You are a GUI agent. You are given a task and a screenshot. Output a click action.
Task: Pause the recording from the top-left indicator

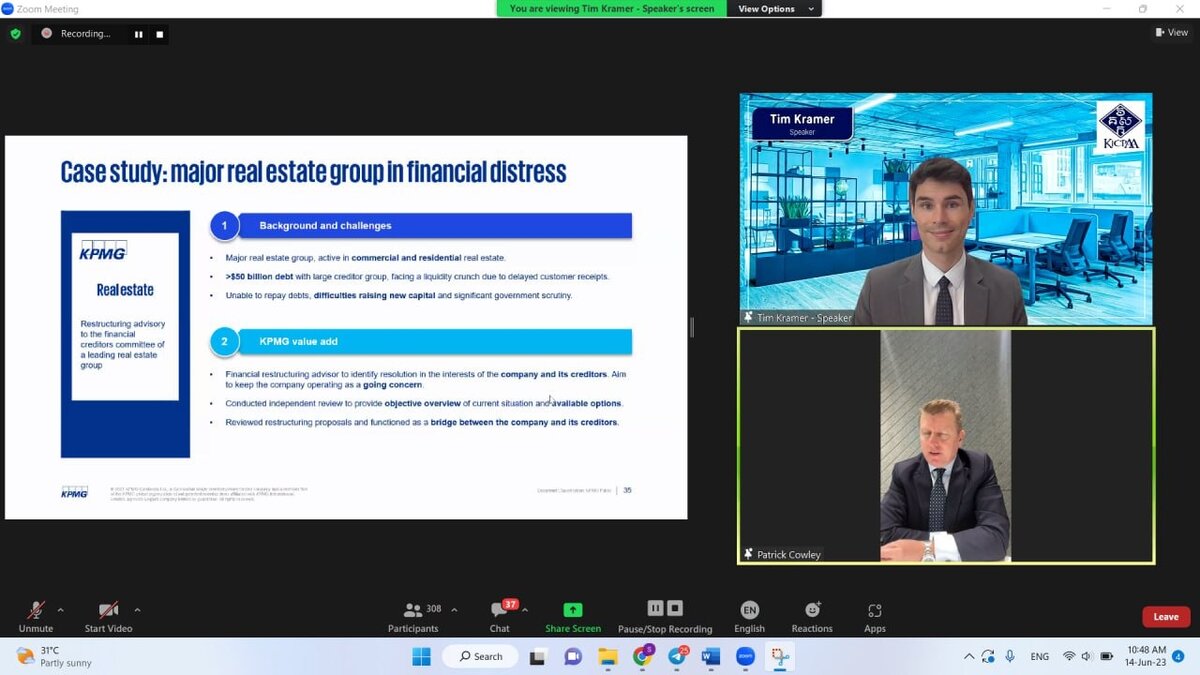click(x=139, y=34)
